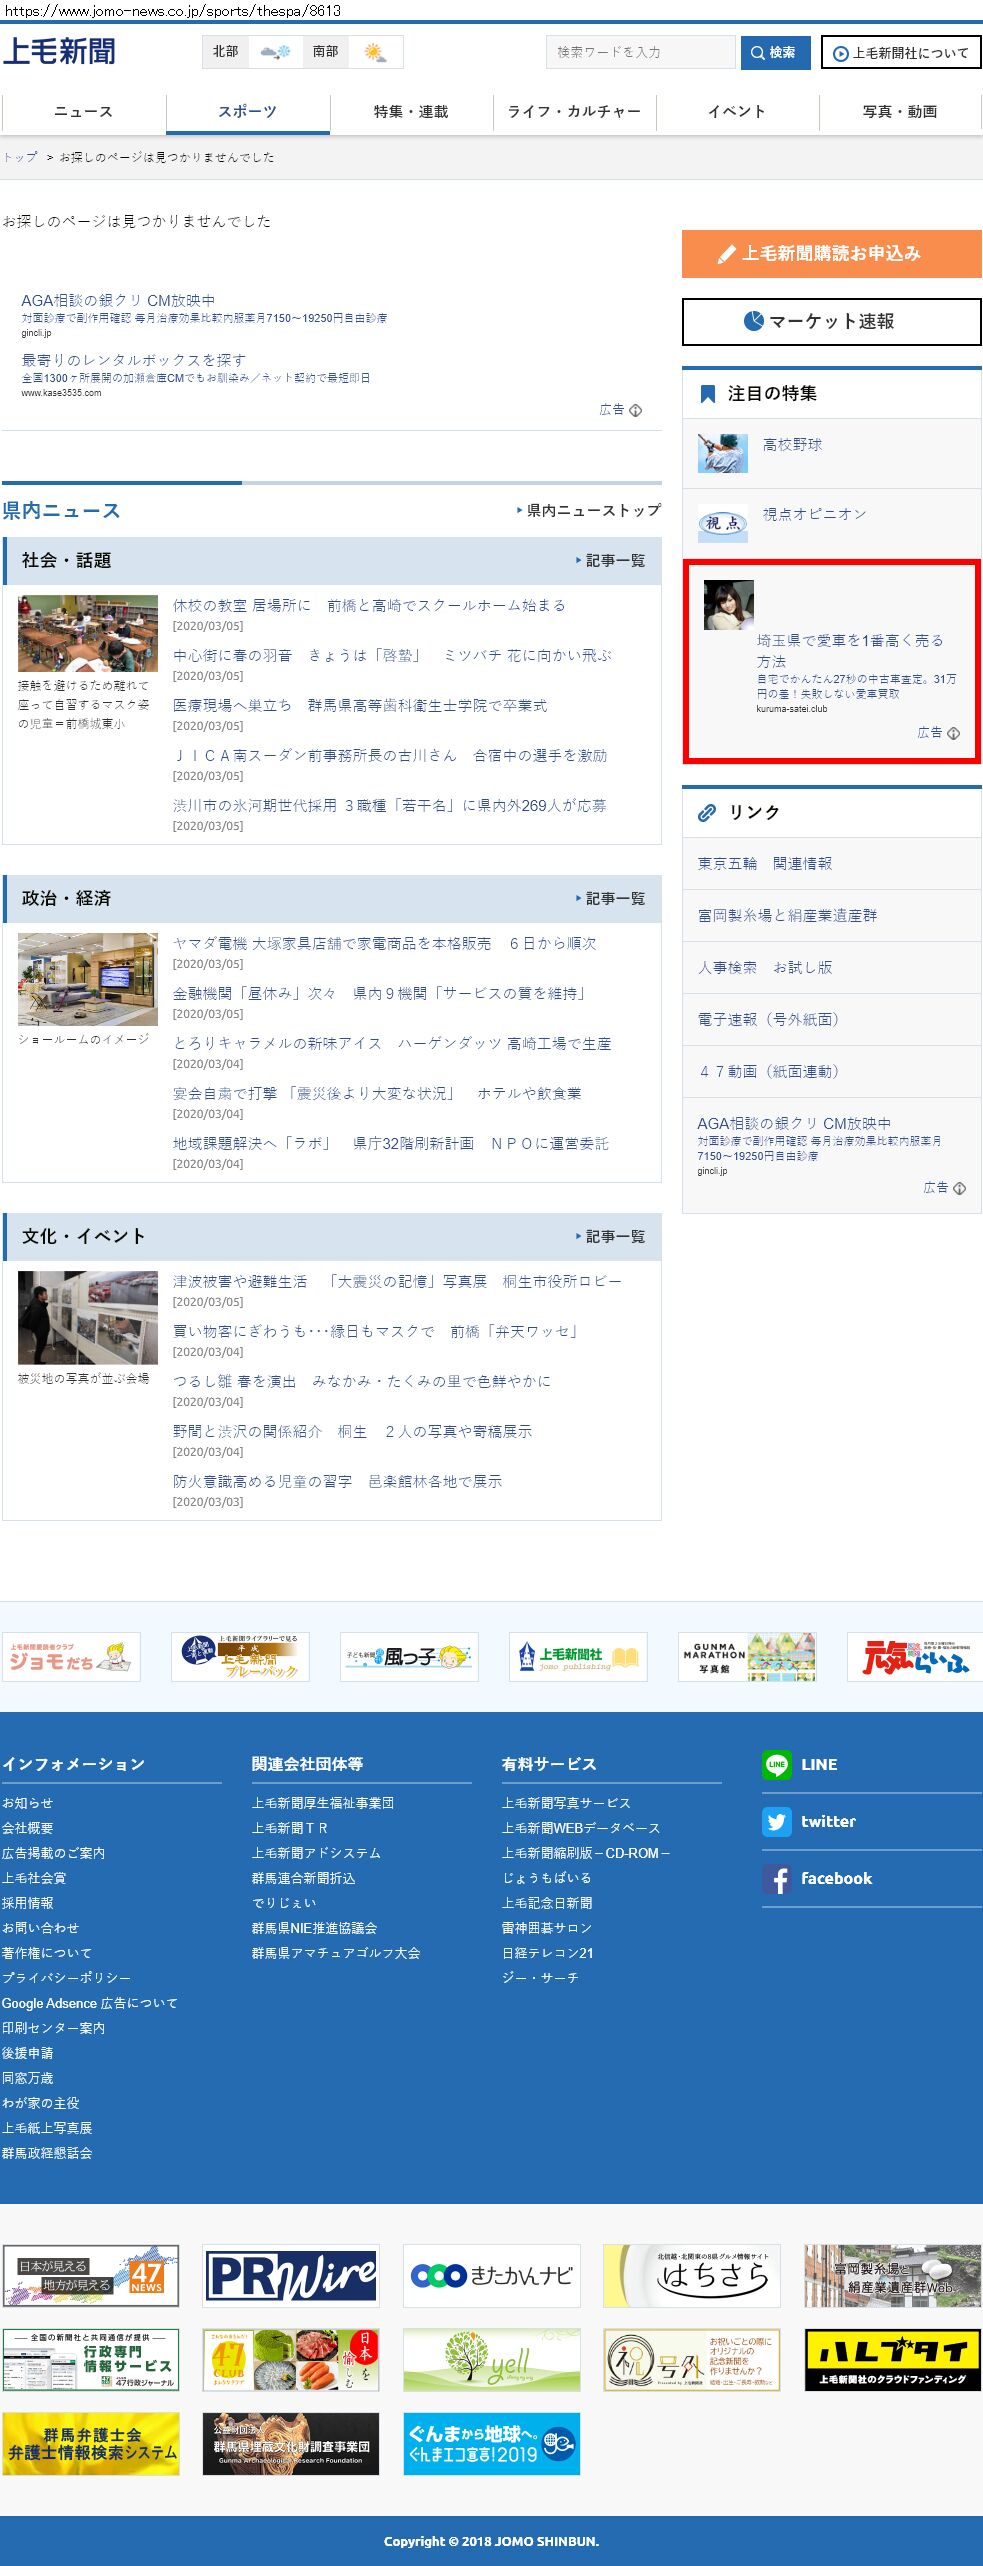Open the twitter bird icon link
Image resolution: width=983 pixels, height=2566 pixels.
776,1822
